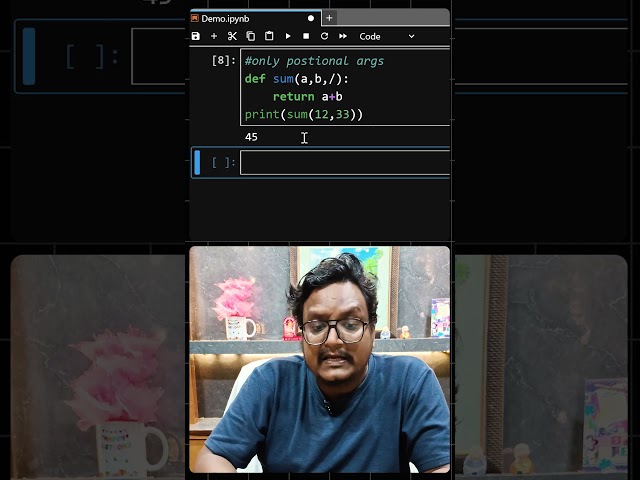Image resolution: width=640 pixels, height=480 pixels.
Task: Click the empty cell's [ ]: prompt
Action: 224,162
